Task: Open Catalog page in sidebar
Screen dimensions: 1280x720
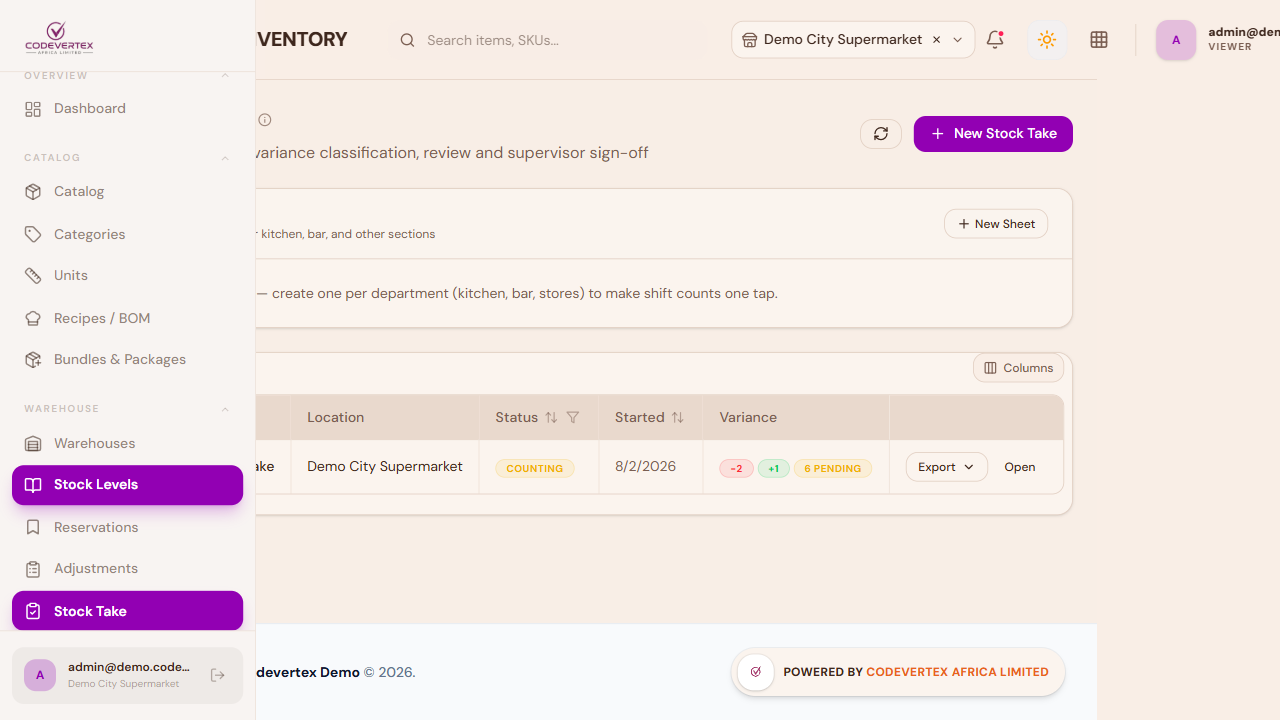Action: [x=127, y=191]
